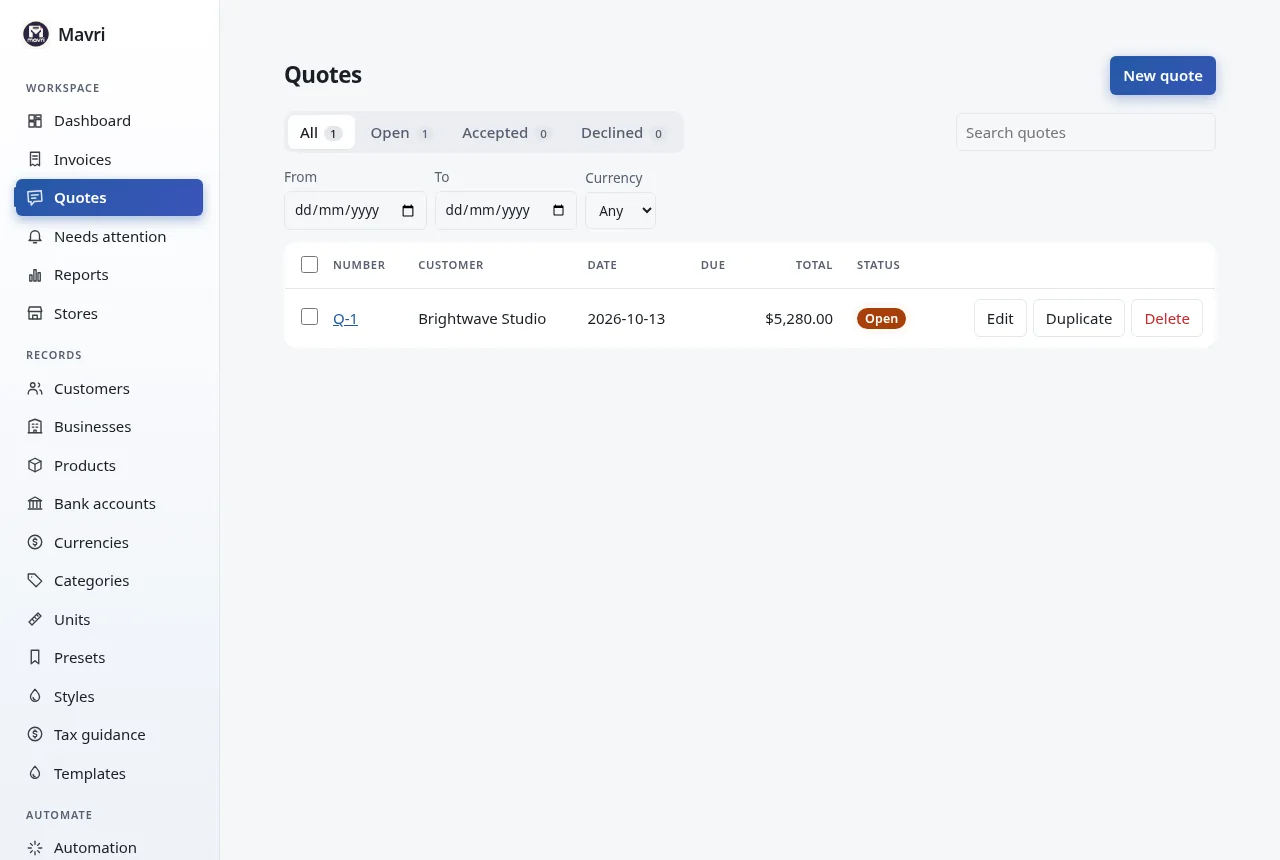Tick the checkbox for quote Q-1

tap(309, 317)
